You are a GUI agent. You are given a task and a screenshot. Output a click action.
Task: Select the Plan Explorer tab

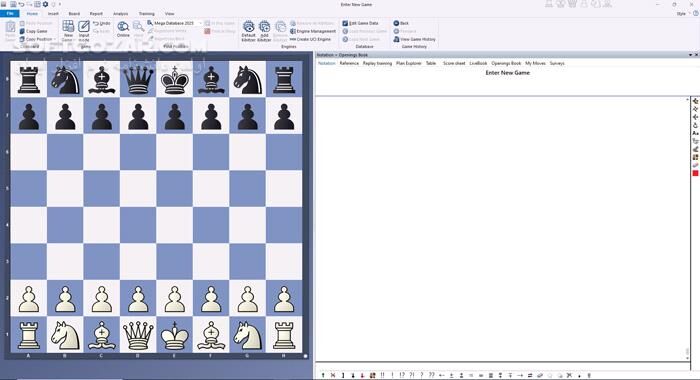(408, 63)
